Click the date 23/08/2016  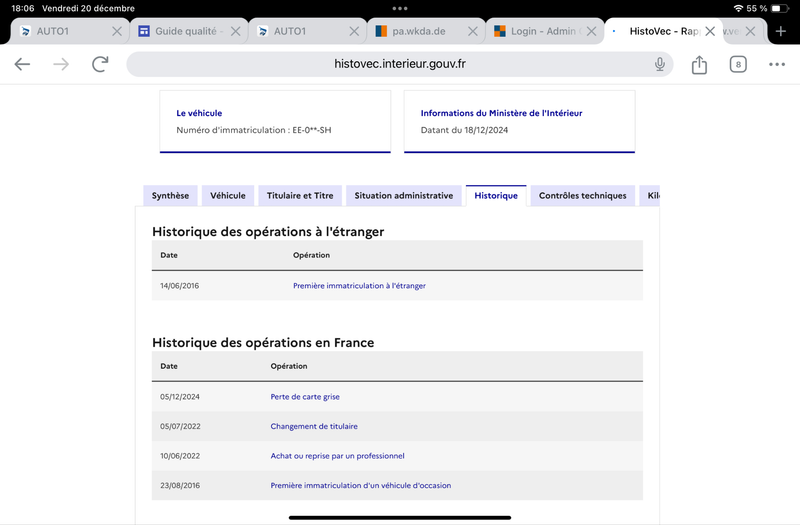click(180, 486)
